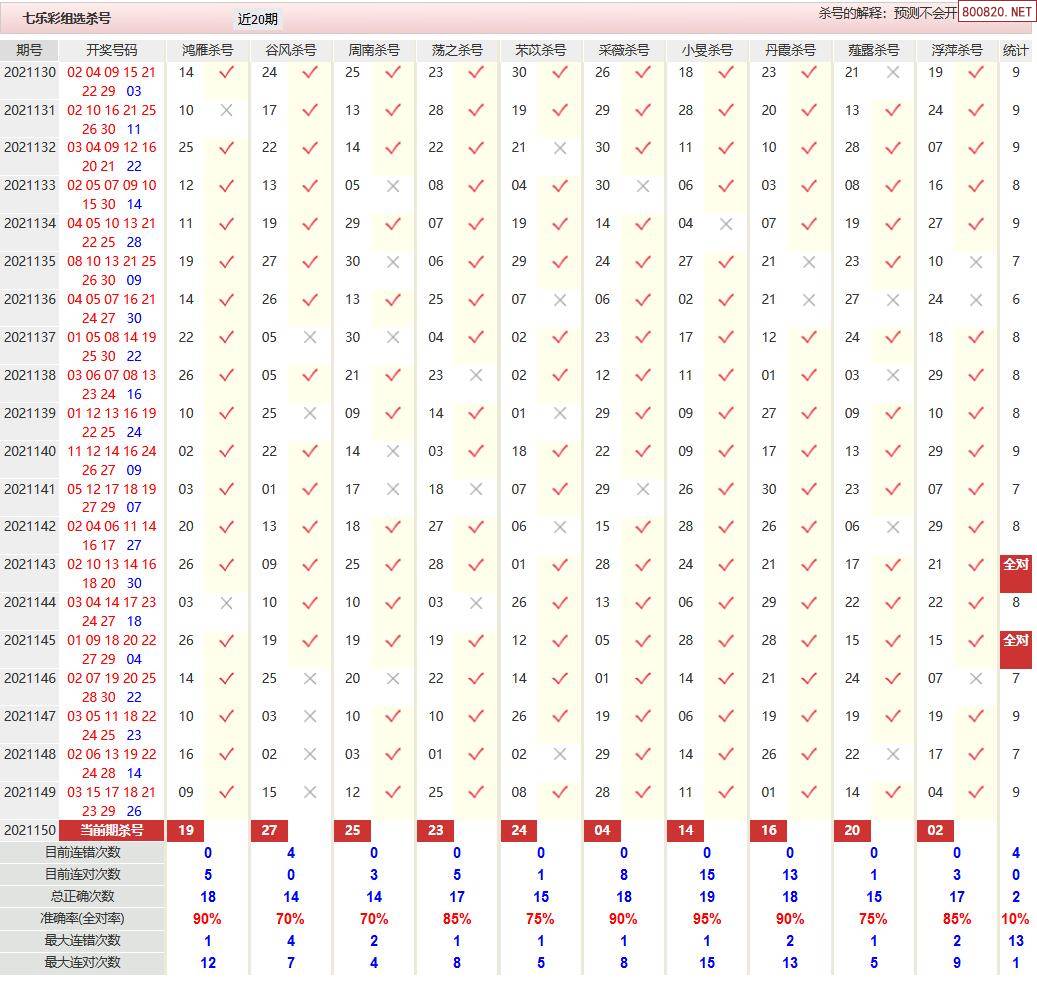Click the 浮萍杀号 column header
Image resolution: width=1037 pixels, height=981 pixels.
[957, 50]
